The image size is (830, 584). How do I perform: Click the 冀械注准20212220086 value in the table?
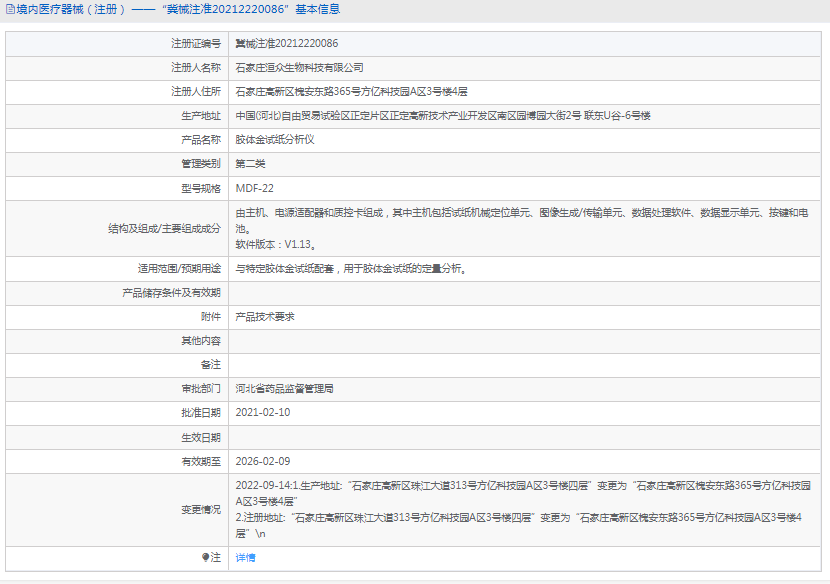tap(286, 43)
